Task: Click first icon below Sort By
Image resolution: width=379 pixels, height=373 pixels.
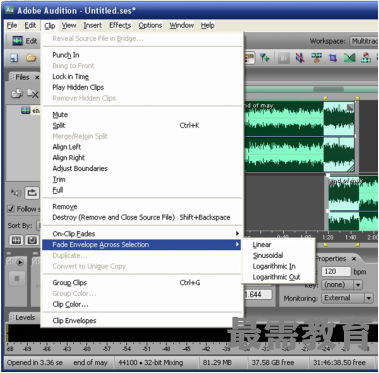Action: 16,240
